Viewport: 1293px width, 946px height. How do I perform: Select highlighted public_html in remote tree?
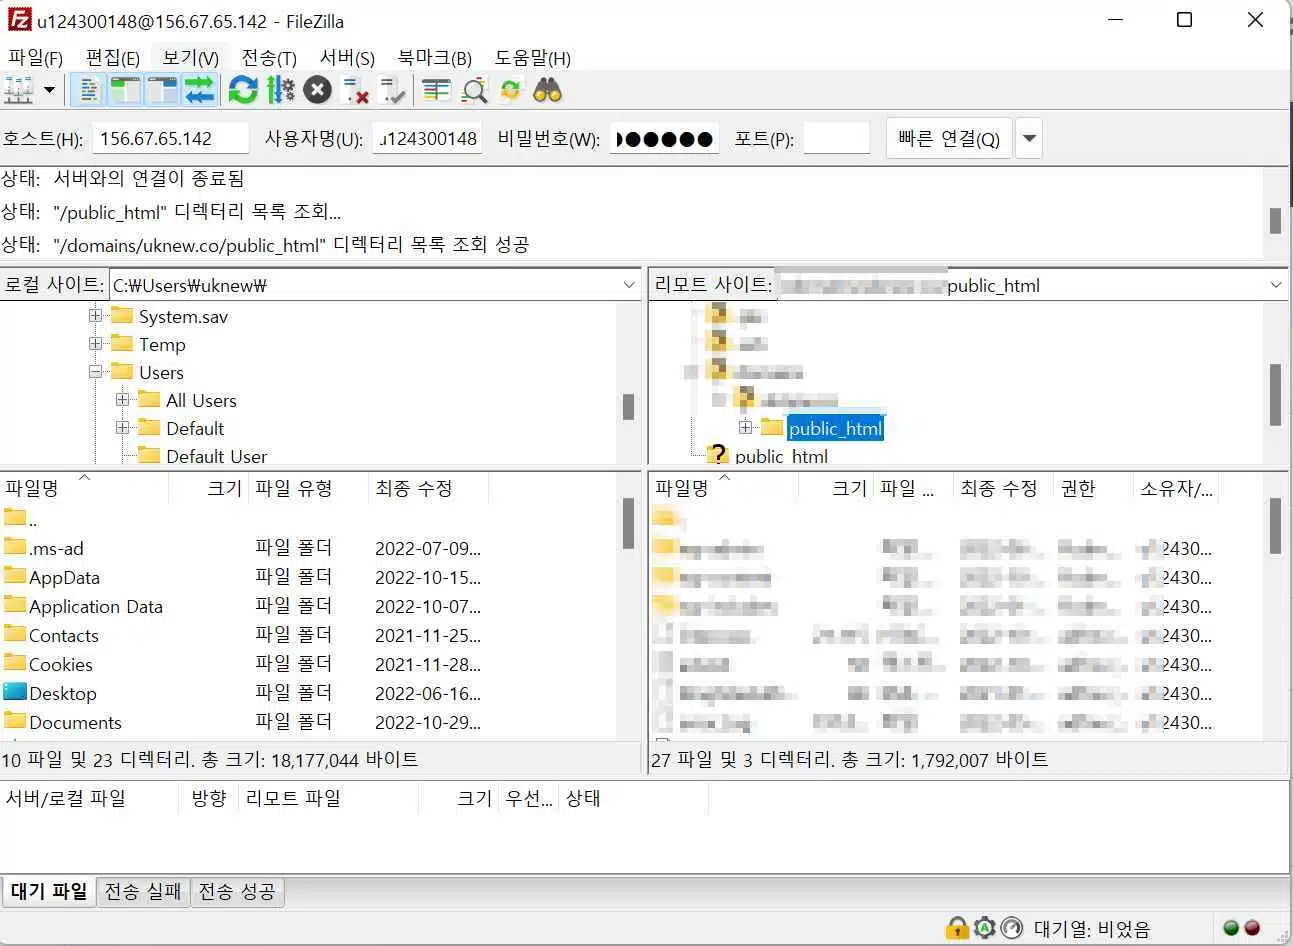click(835, 428)
